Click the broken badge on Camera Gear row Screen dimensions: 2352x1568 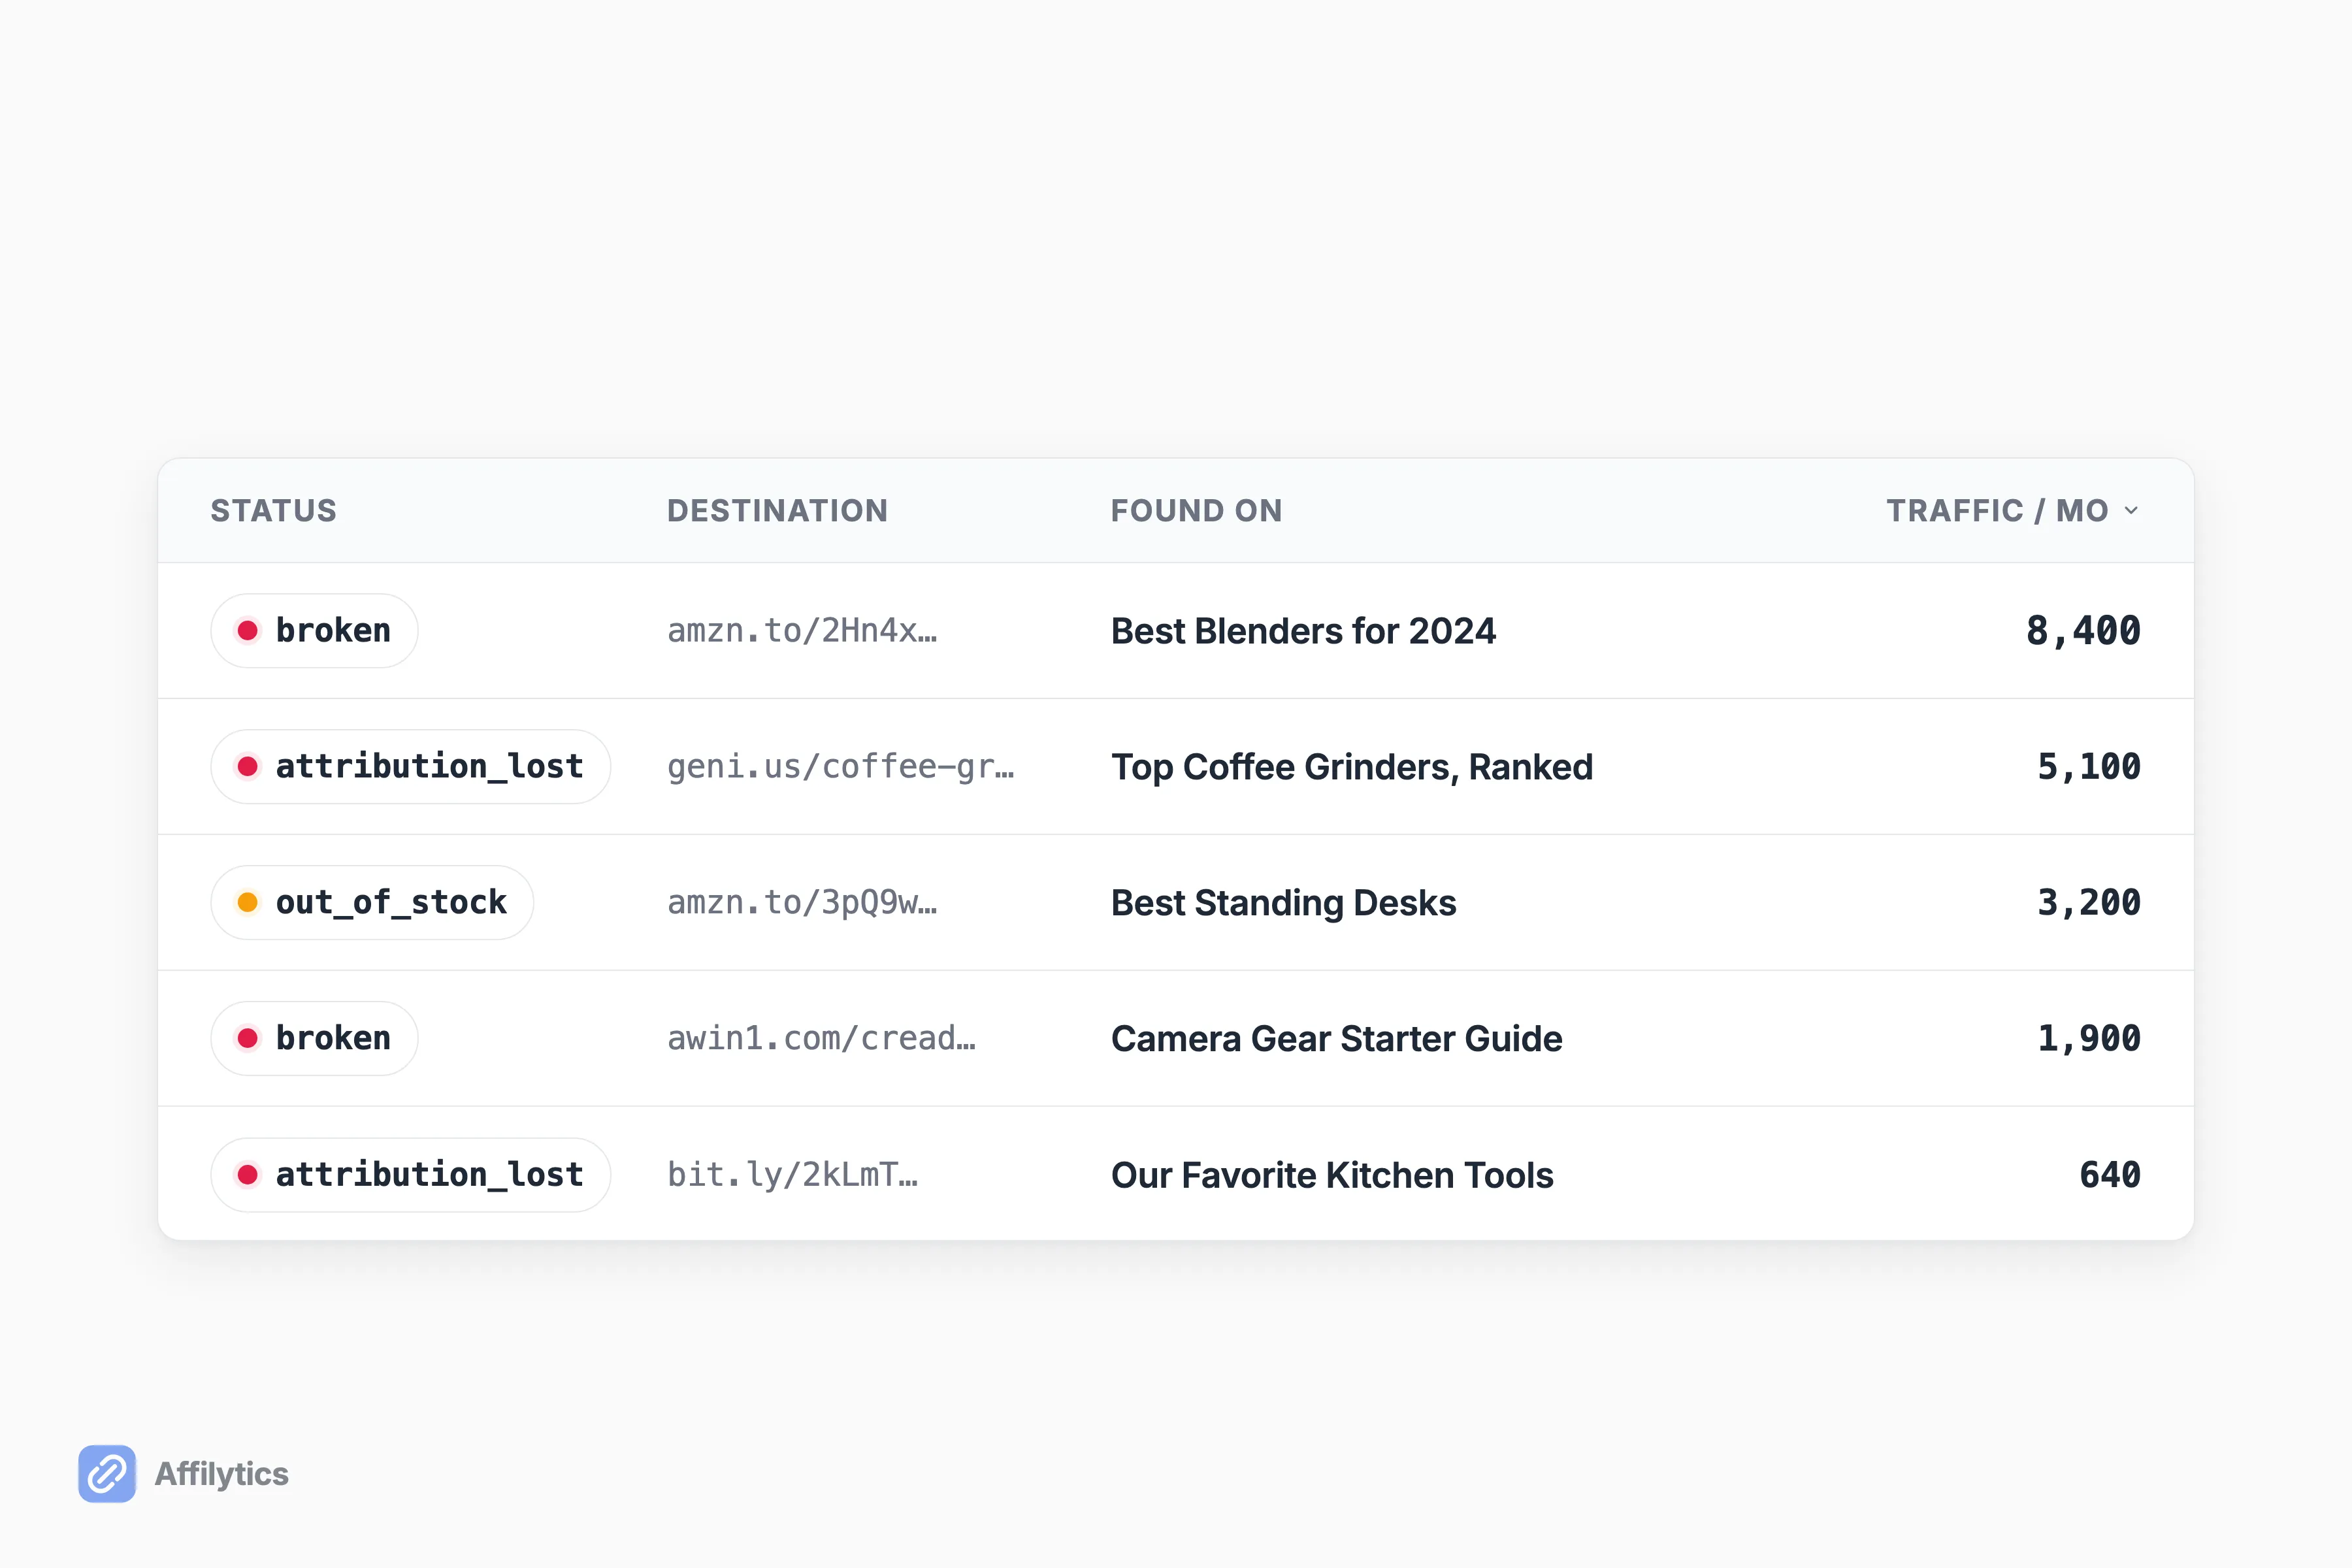[x=314, y=1039]
